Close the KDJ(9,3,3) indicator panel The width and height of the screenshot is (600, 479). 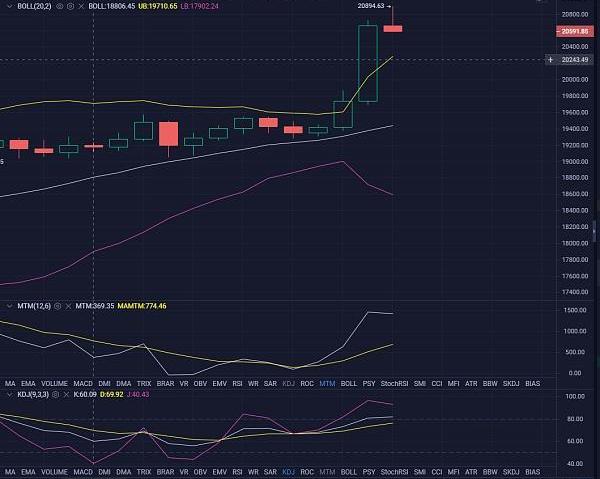68,395
